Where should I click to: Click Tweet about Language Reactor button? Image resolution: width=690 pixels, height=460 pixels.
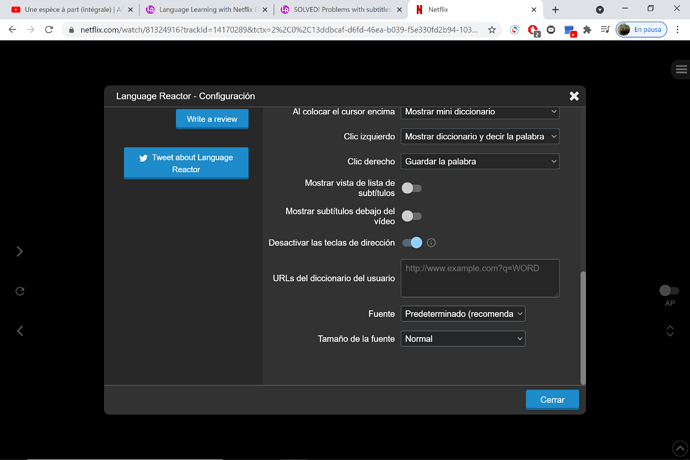[x=186, y=163]
